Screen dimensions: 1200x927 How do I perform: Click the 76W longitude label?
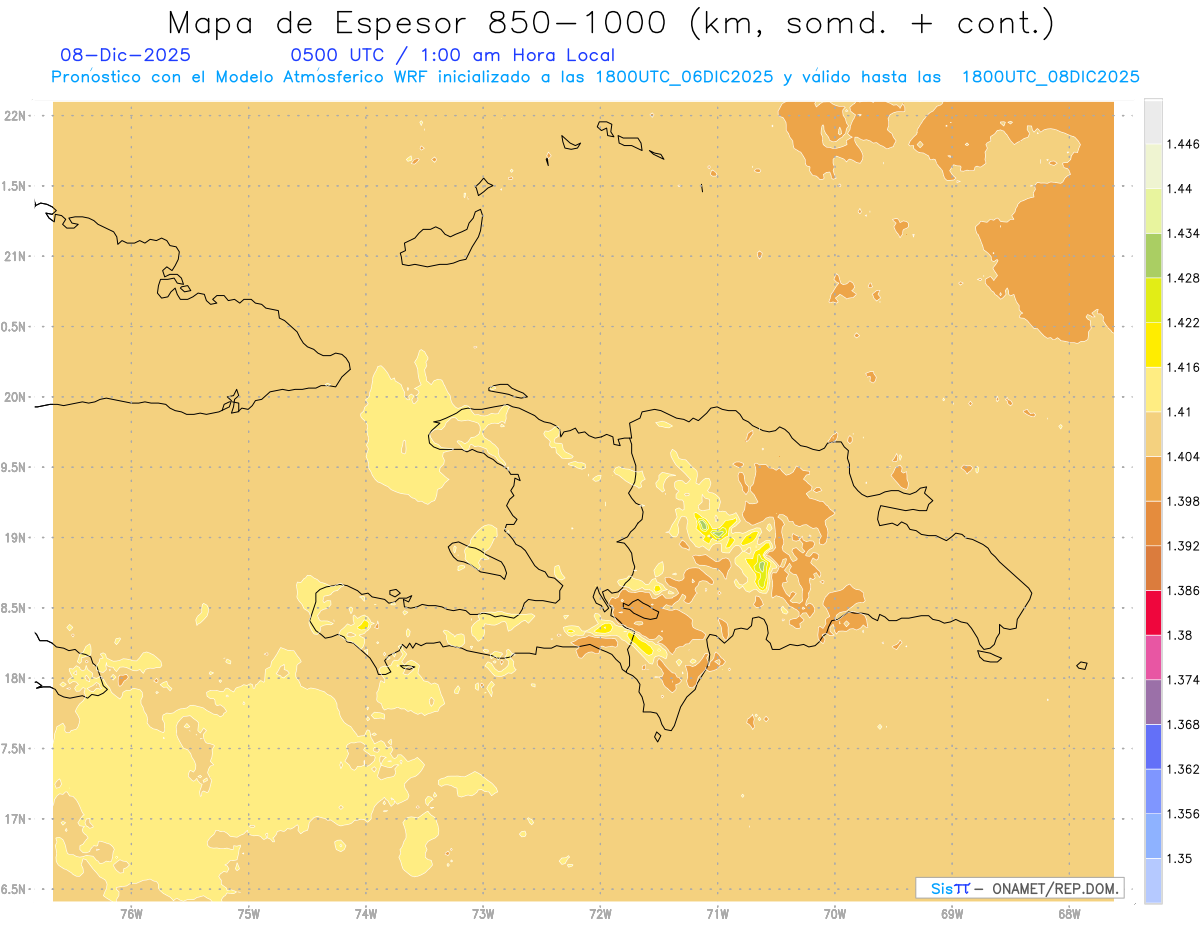[x=131, y=913]
